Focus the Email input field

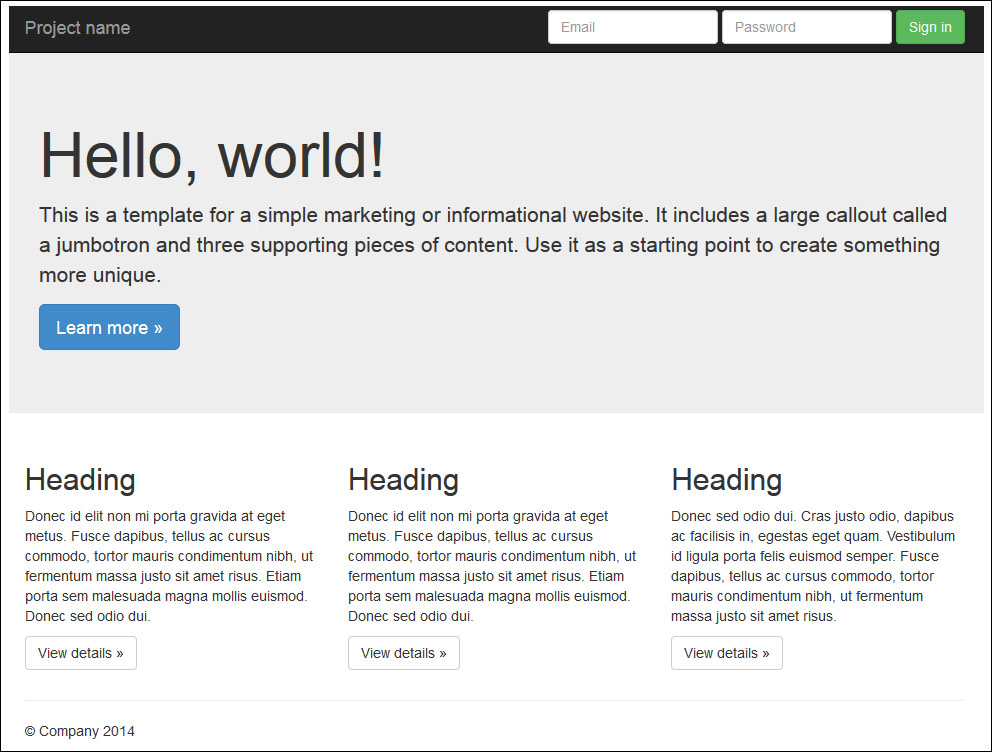632,27
